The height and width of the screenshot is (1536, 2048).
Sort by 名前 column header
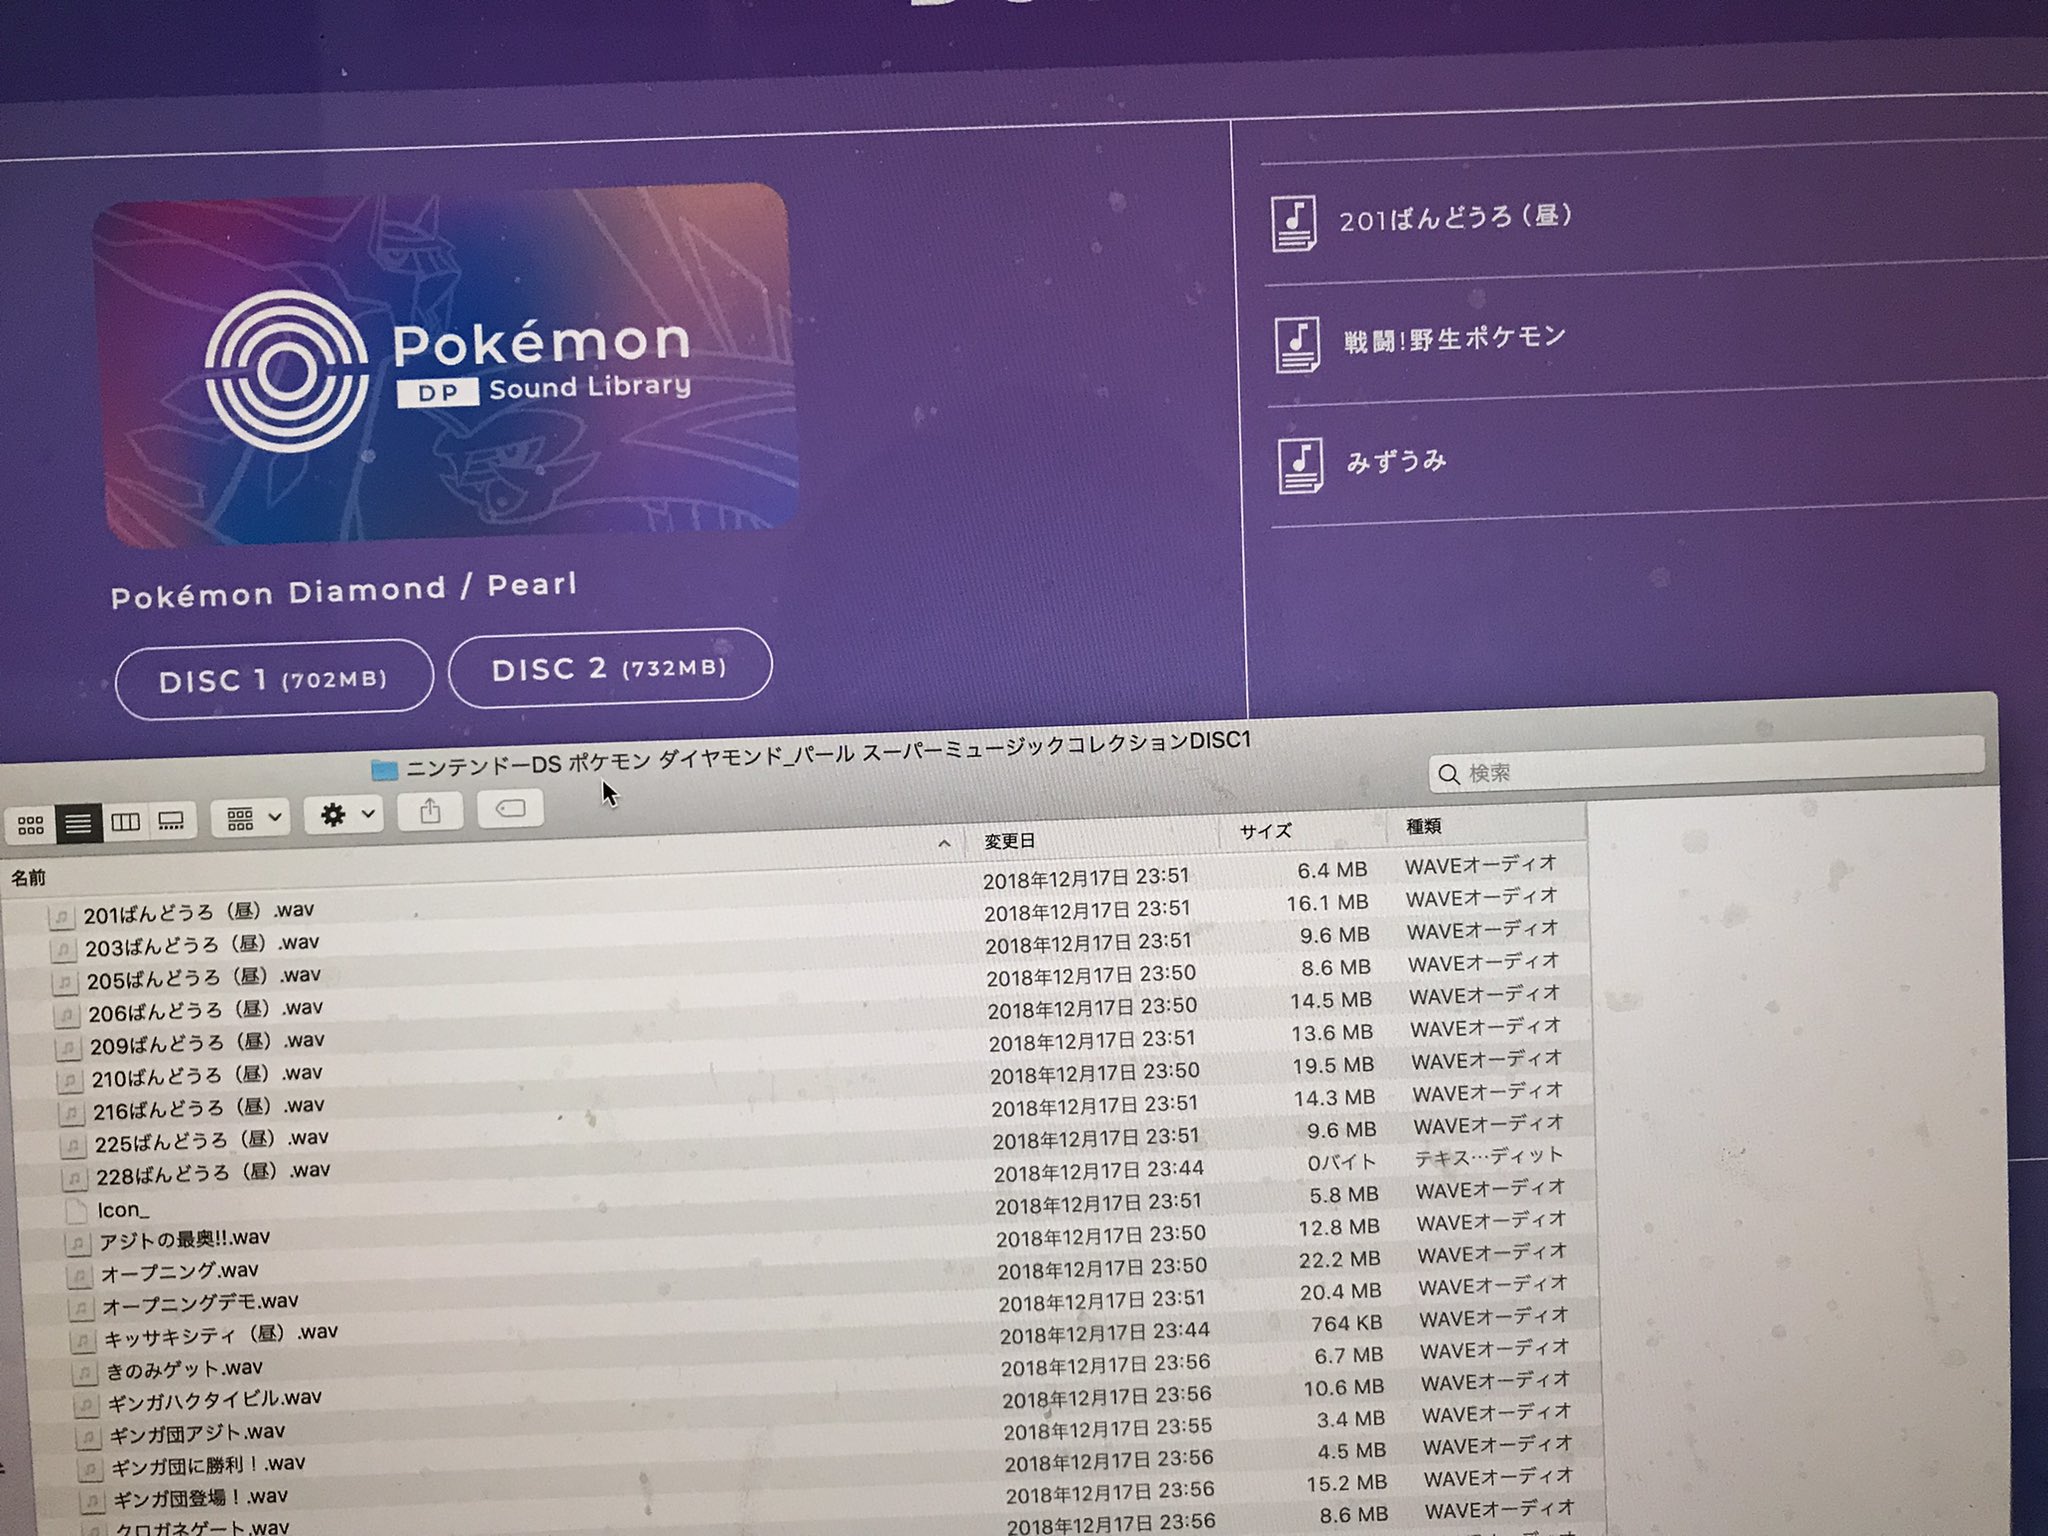[x=29, y=878]
